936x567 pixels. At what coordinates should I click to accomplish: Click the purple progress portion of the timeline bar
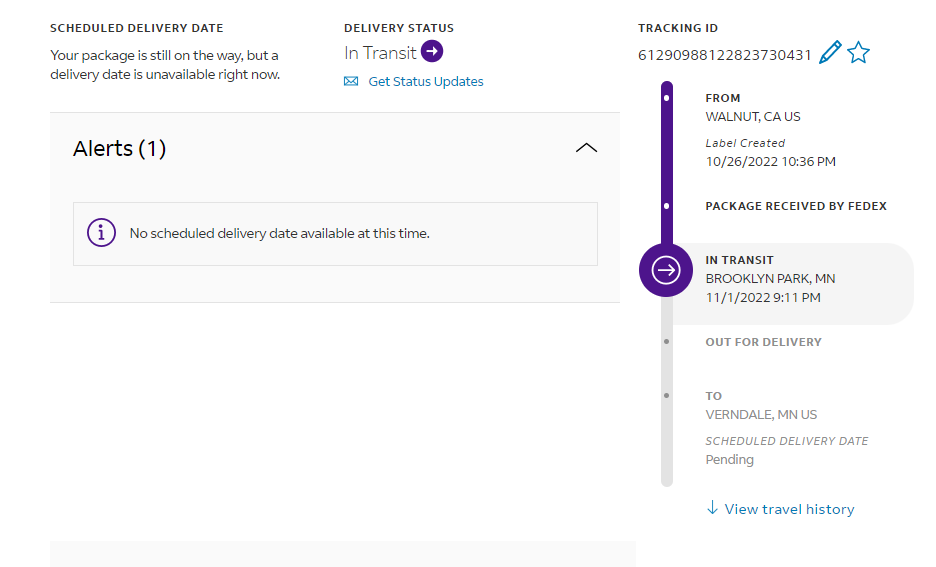667,160
